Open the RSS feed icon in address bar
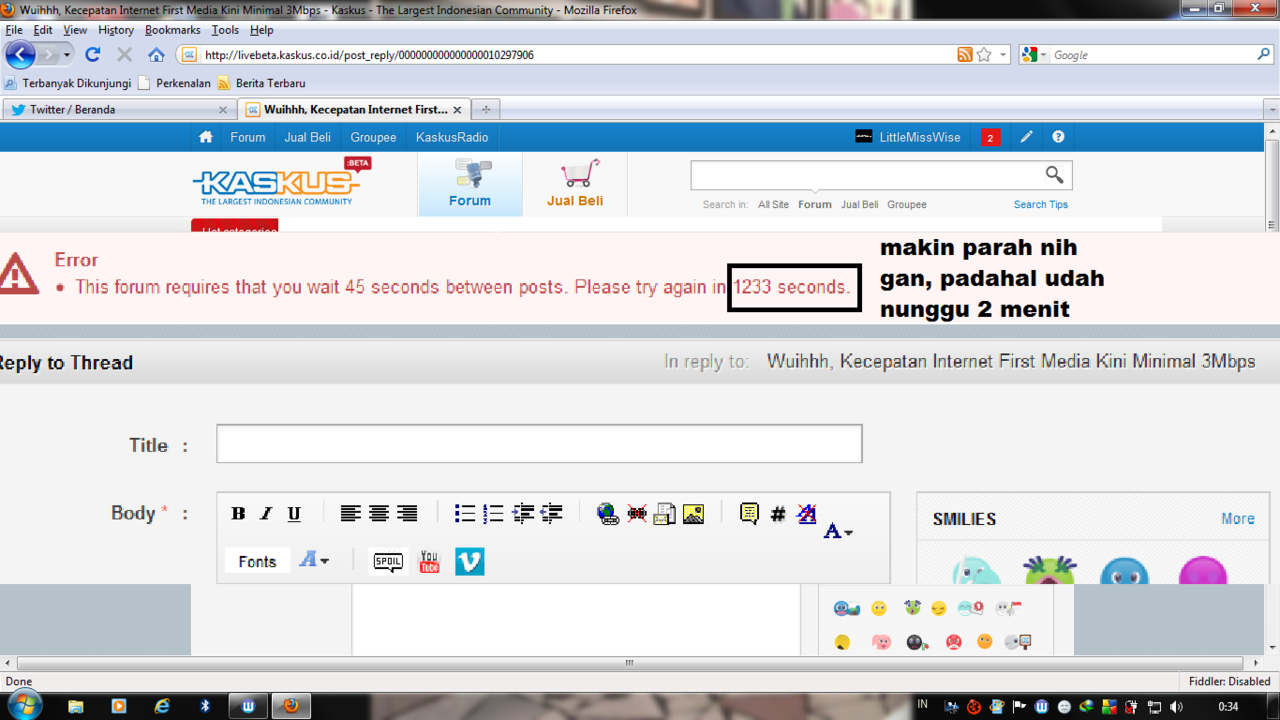The height and width of the screenshot is (720, 1280). pyautogui.click(x=964, y=55)
